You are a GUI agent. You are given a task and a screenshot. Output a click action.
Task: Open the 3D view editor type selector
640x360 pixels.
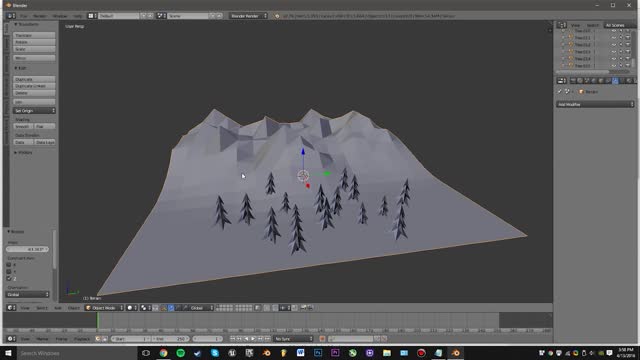tap(11, 308)
